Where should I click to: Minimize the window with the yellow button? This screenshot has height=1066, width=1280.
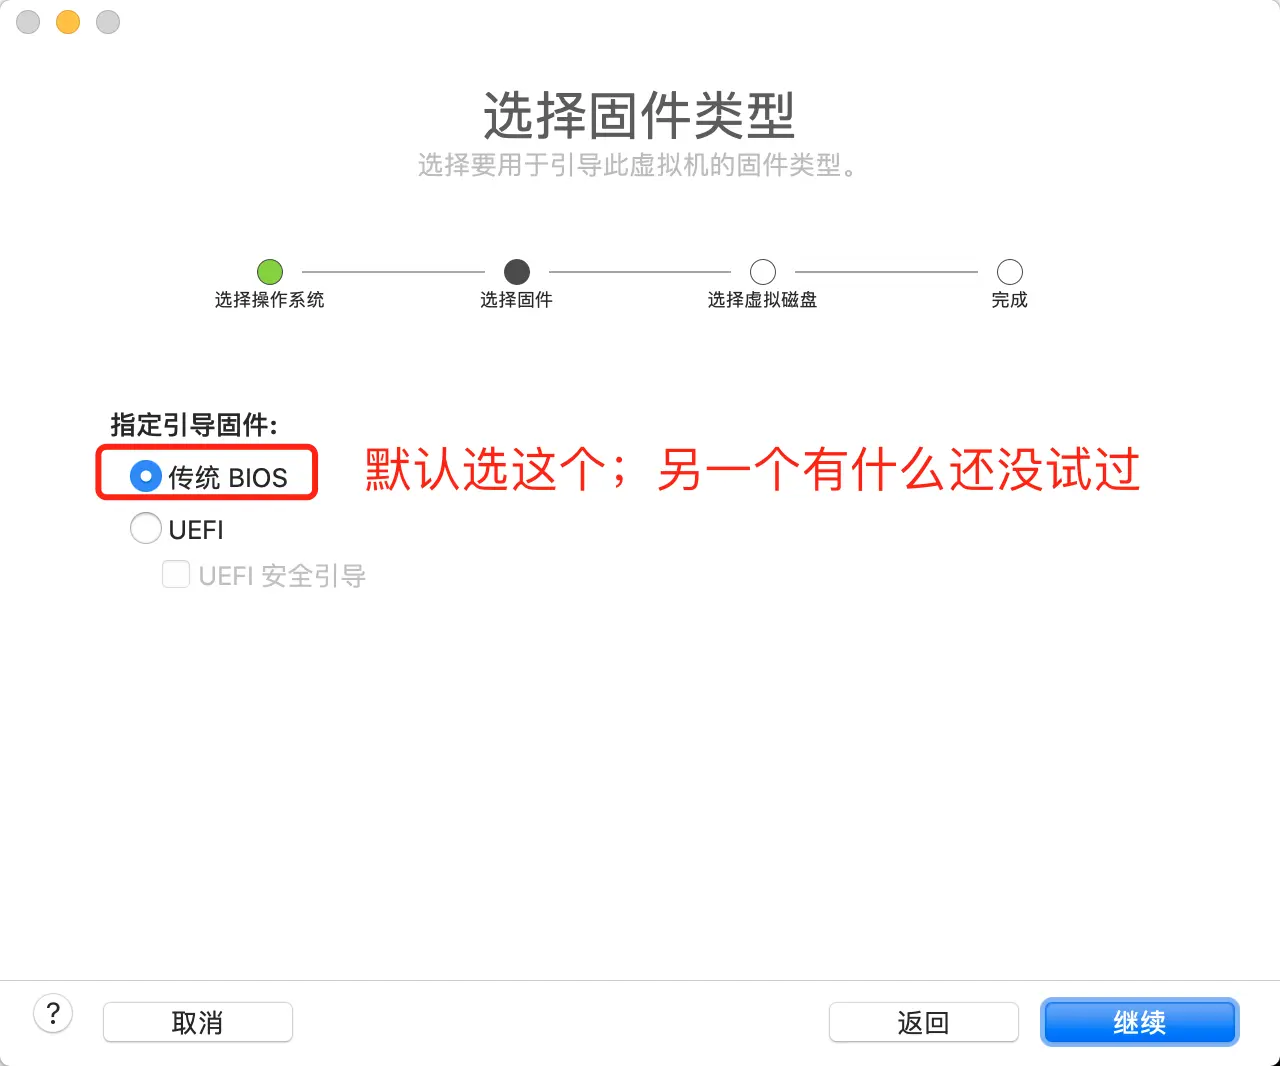pyautogui.click(x=68, y=22)
